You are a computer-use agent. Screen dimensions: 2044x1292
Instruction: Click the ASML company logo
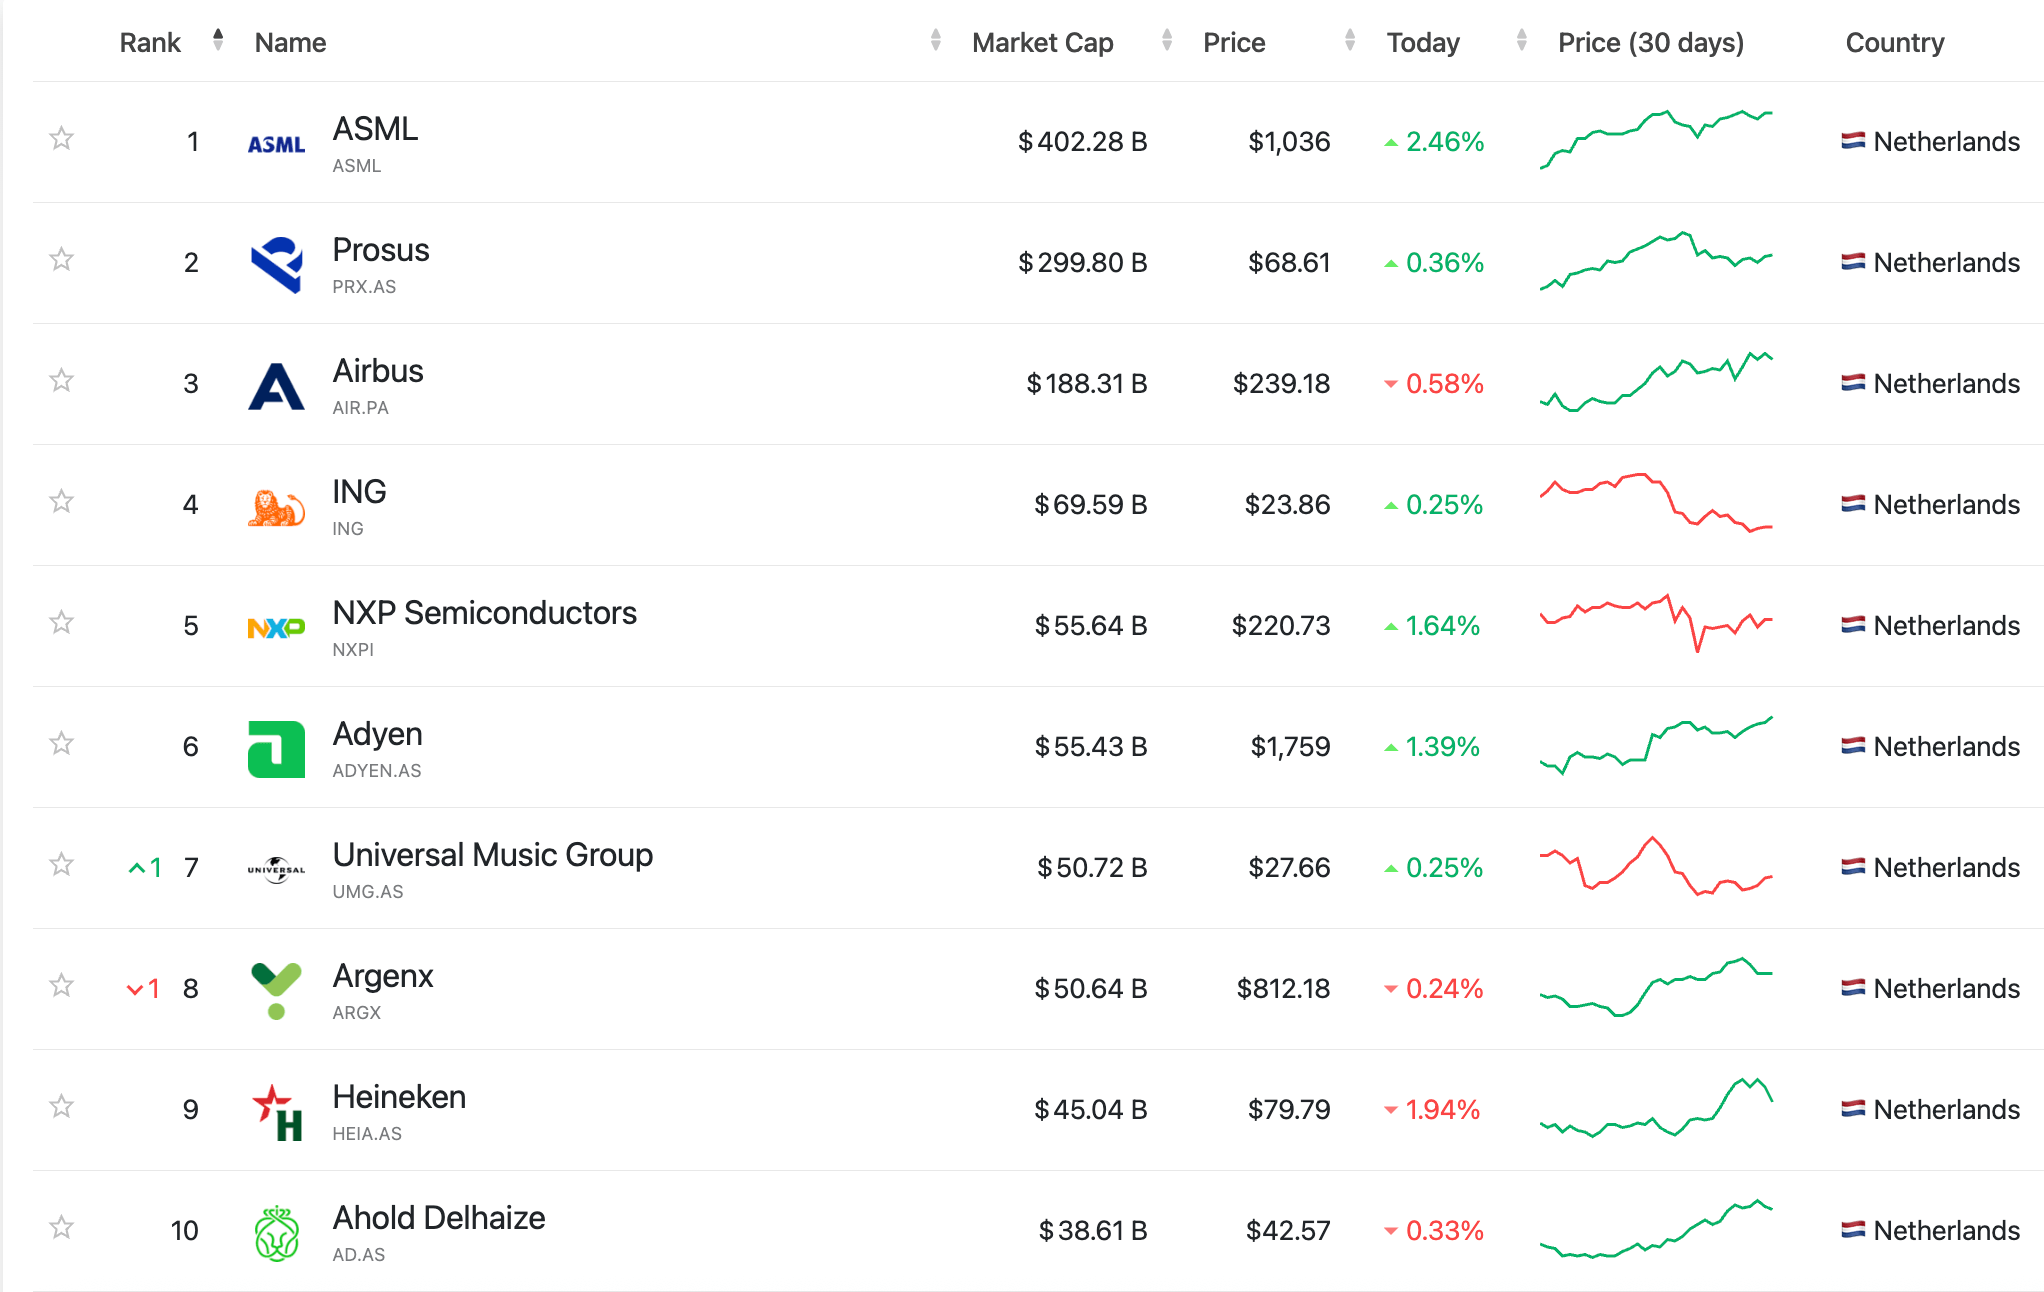pyautogui.click(x=276, y=144)
